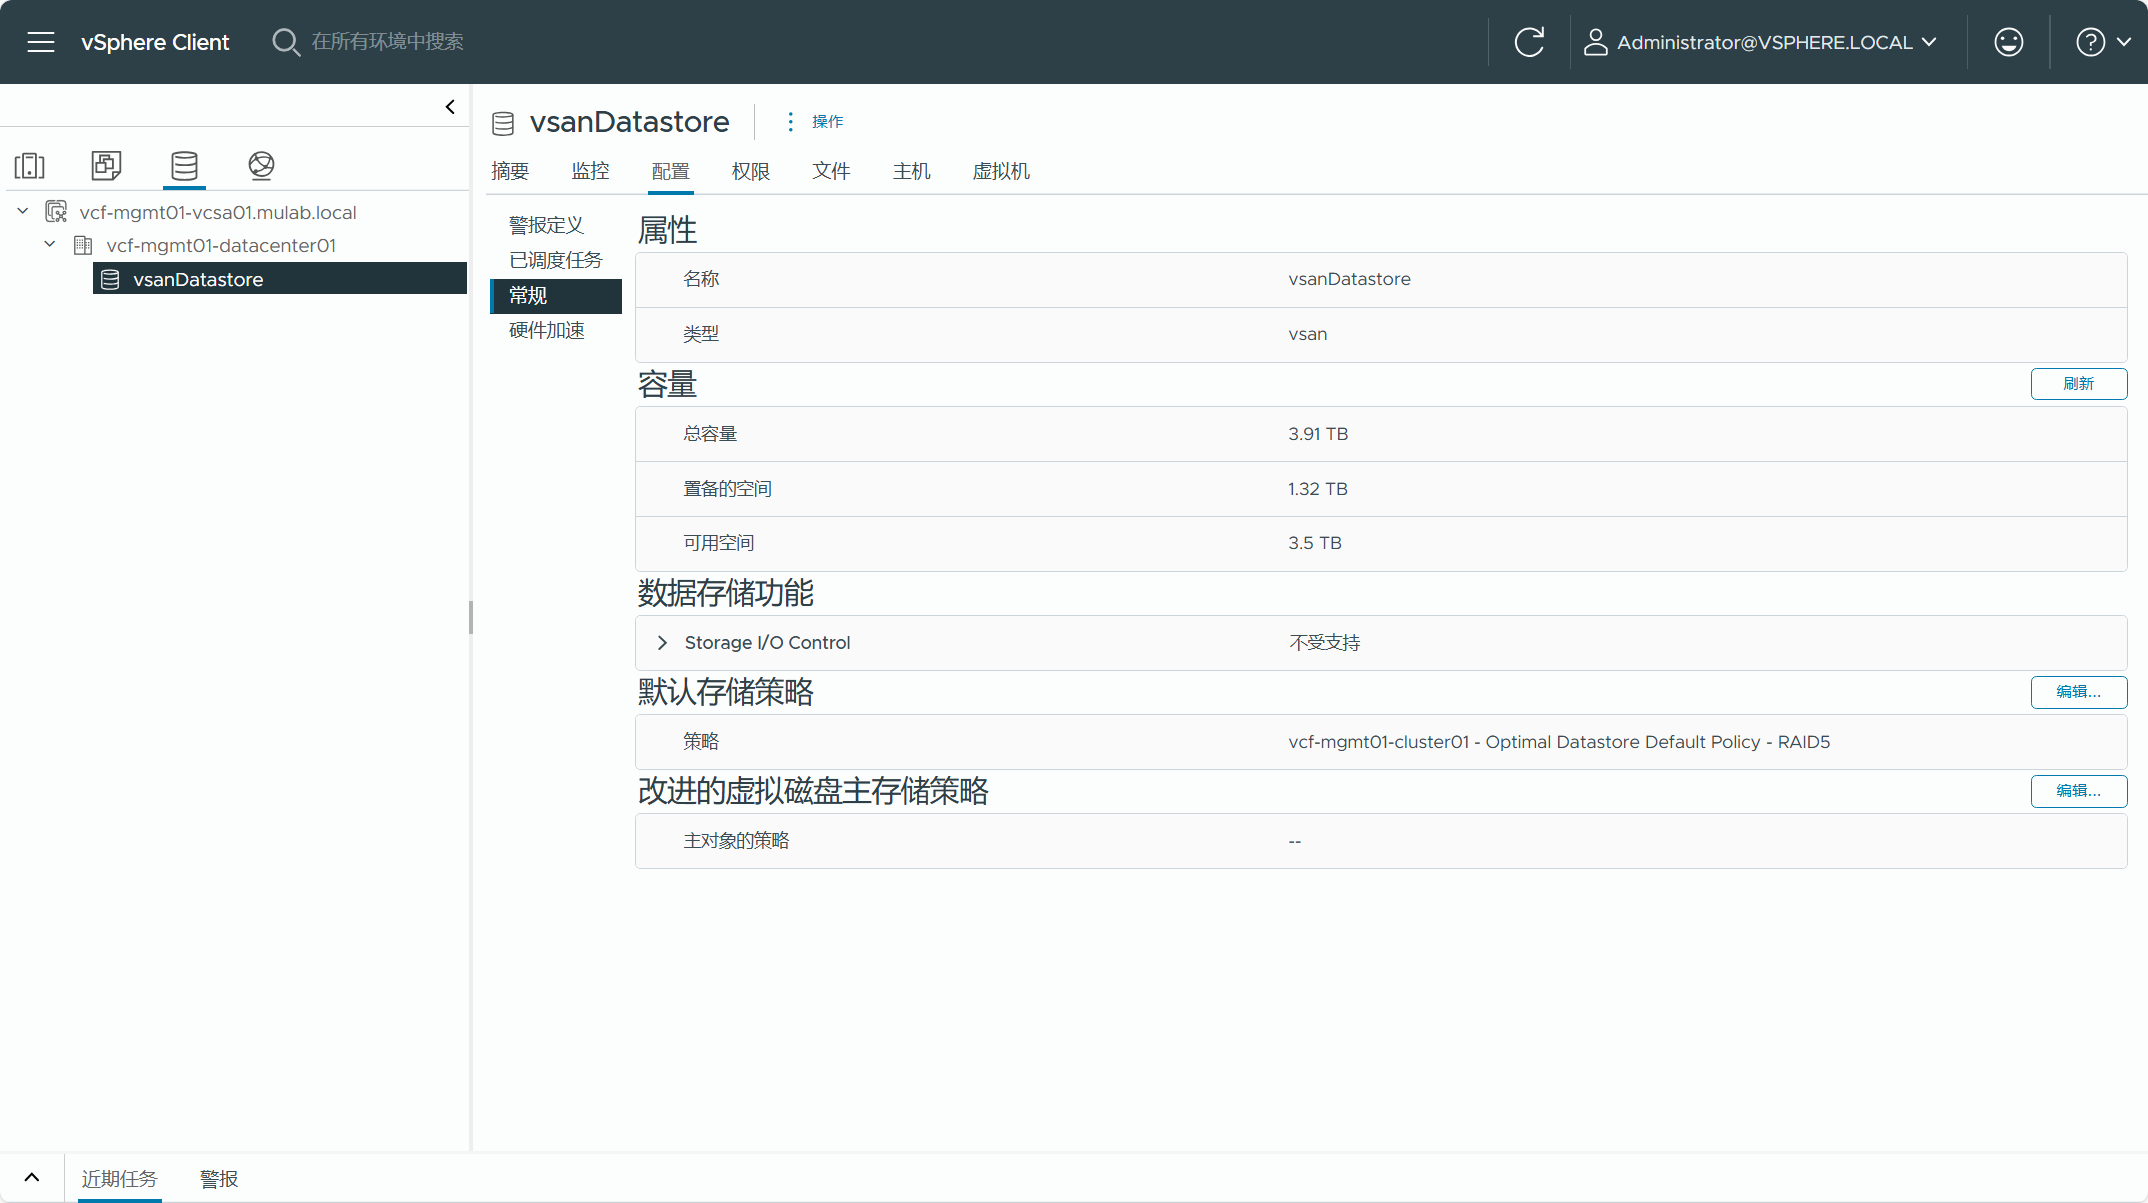Image resolution: width=2148 pixels, height=1203 pixels.
Task: Click the search all environments field
Action: click(388, 42)
